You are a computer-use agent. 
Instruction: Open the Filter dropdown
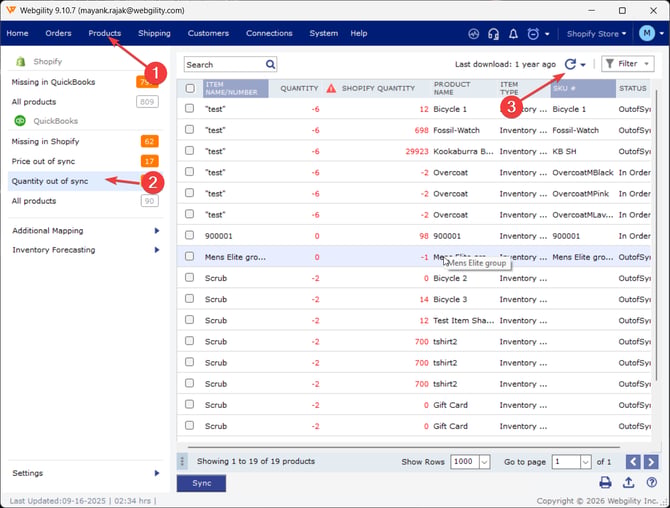click(628, 64)
